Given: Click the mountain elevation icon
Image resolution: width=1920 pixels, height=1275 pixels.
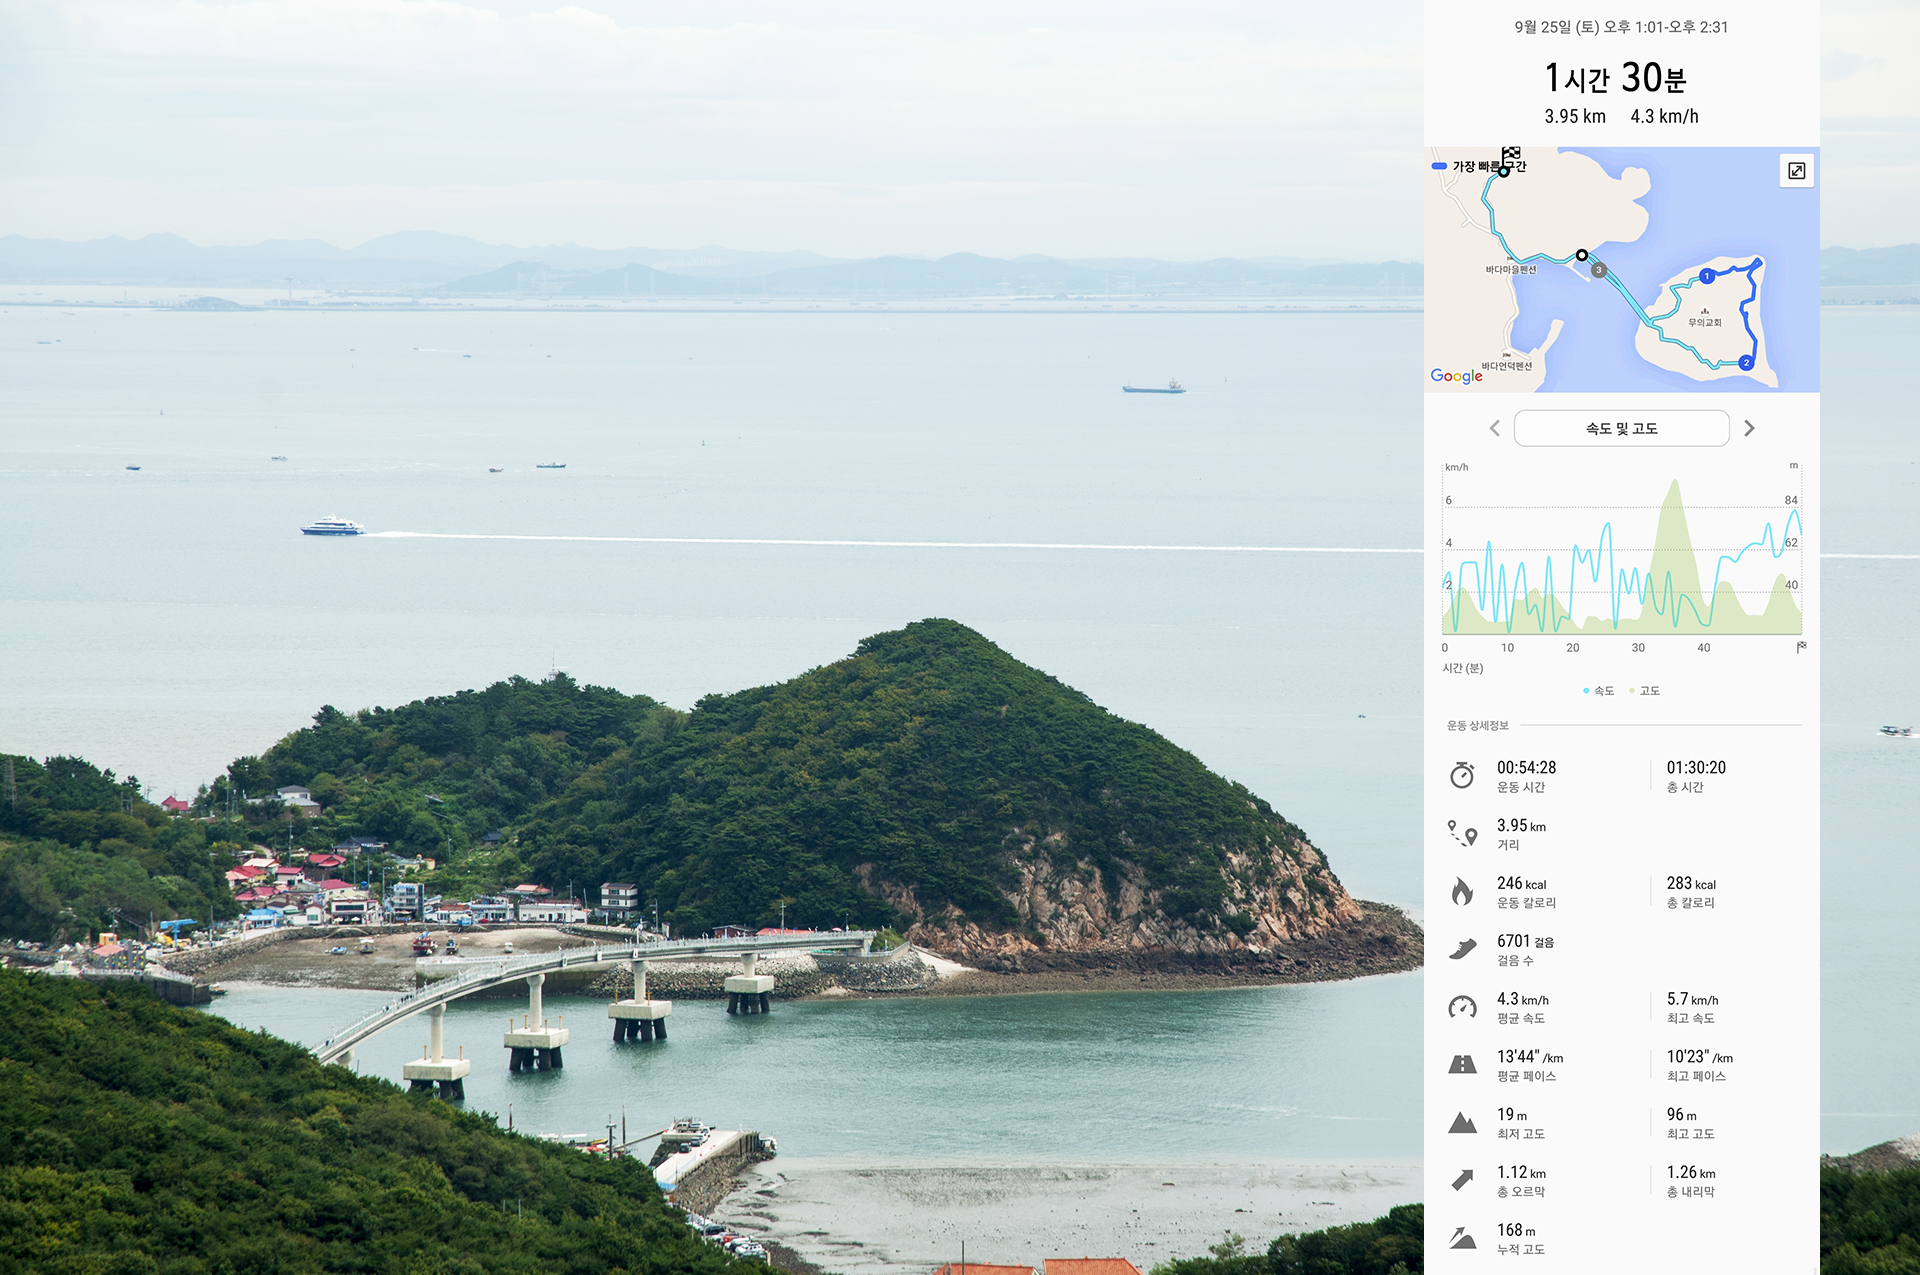Looking at the screenshot, I should tap(1462, 1123).
